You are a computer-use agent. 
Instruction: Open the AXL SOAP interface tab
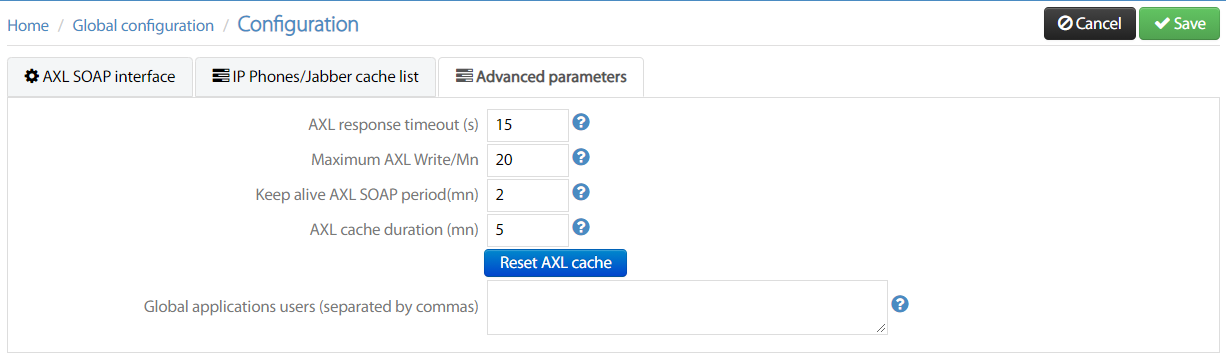99,77
